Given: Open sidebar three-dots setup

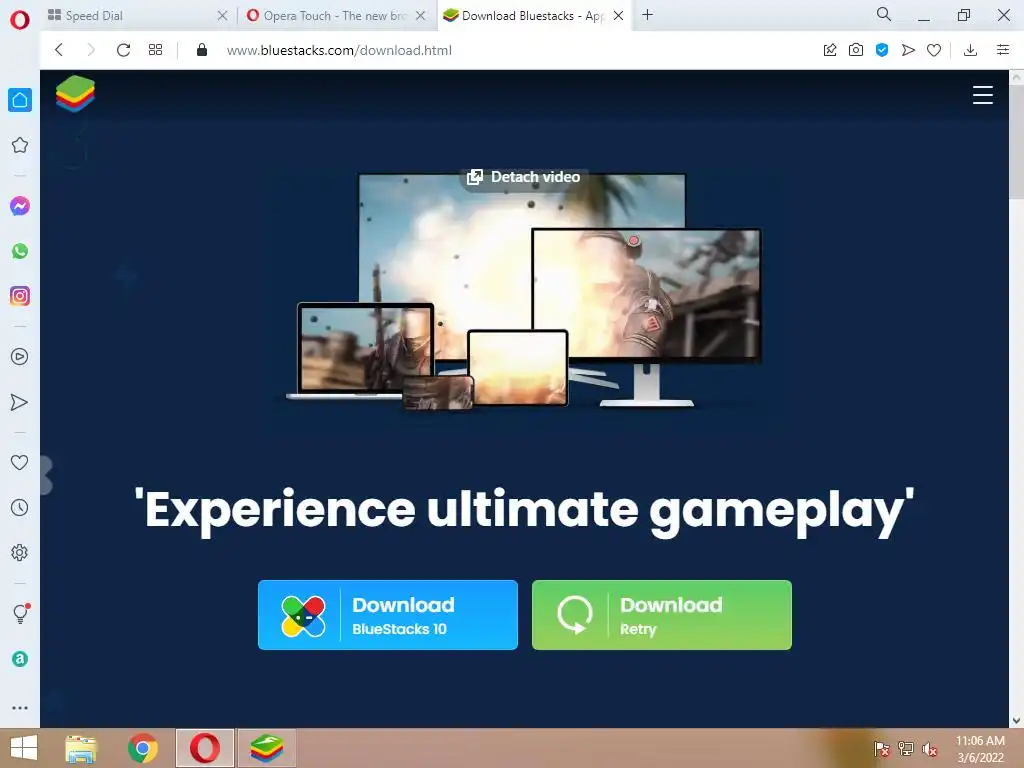Looking at the screenshot, I should (x=20, y=708).
